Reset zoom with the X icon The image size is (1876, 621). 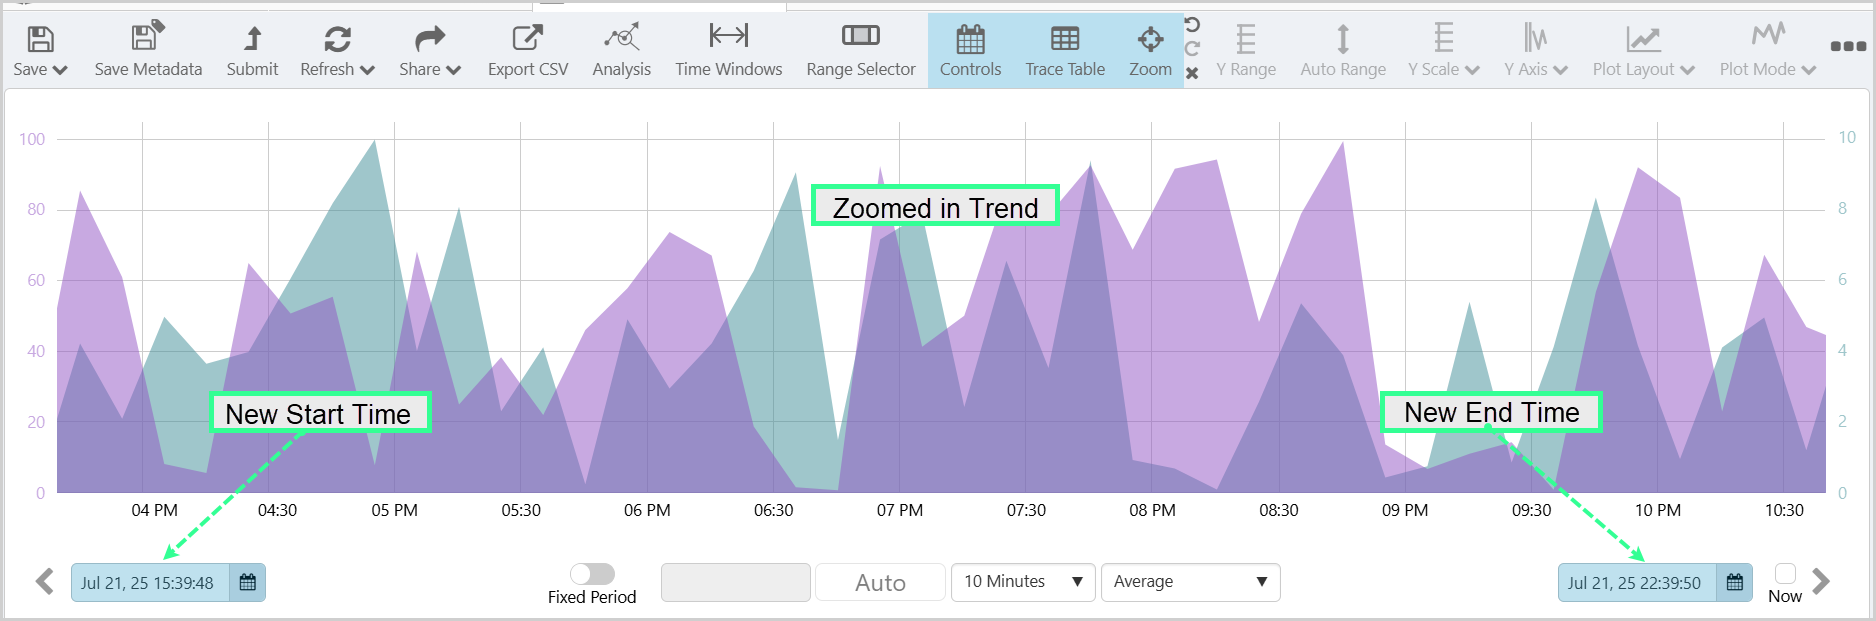pyautogui.click(x=1192, y=73)
